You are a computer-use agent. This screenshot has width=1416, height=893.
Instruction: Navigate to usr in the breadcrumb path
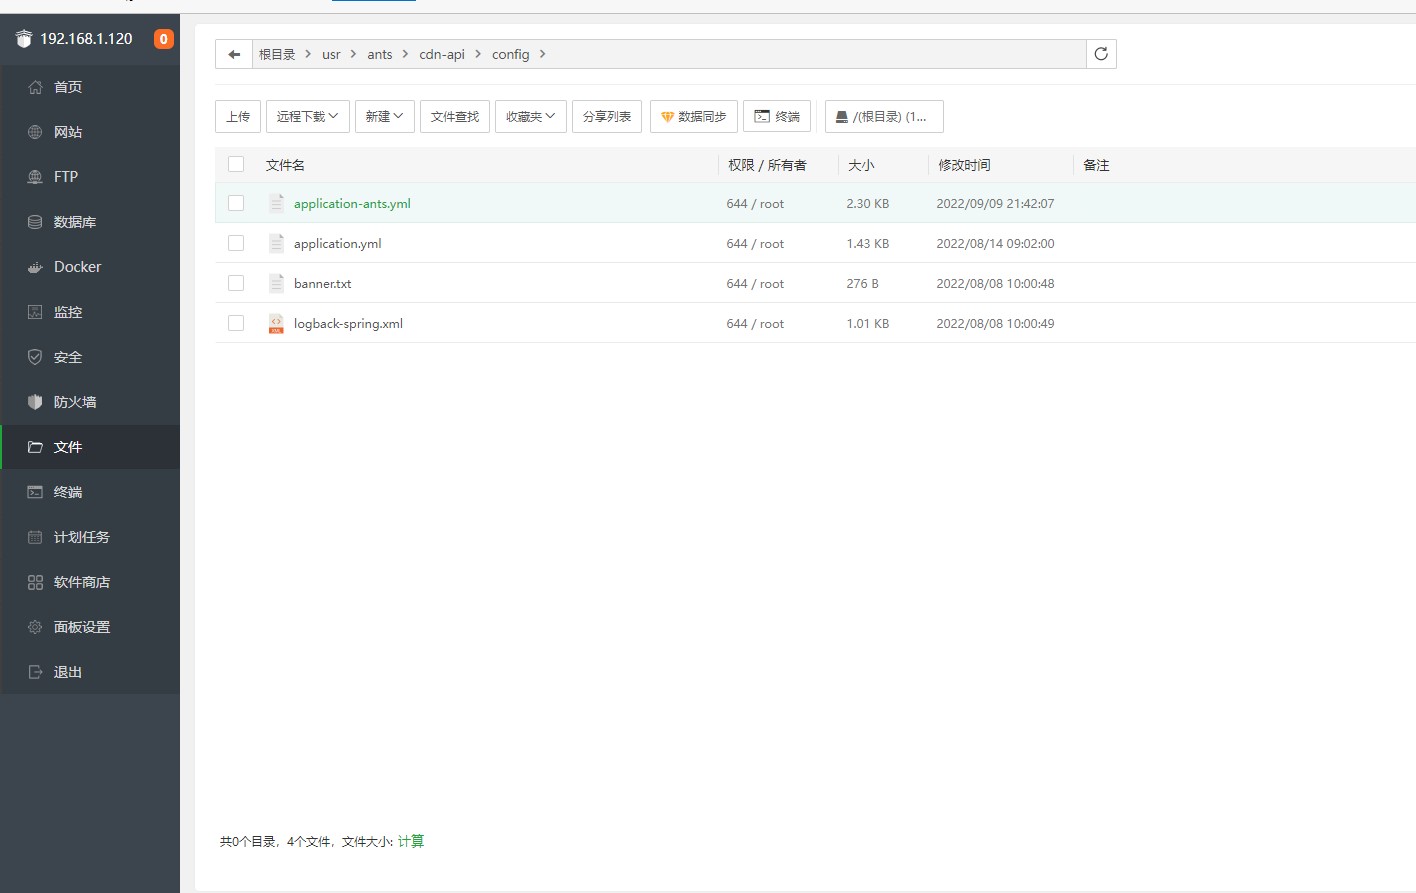331,54
